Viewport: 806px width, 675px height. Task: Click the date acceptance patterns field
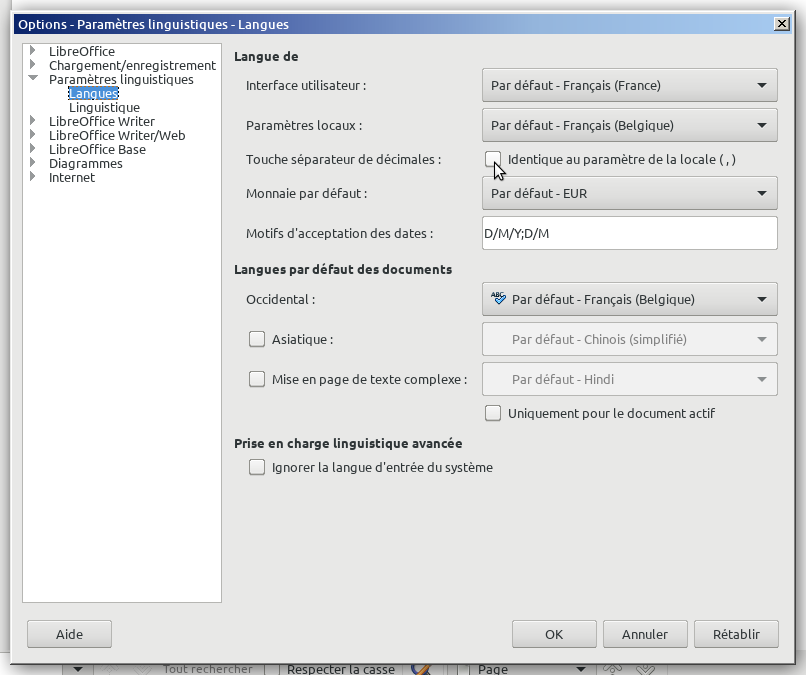coord(629,233)
